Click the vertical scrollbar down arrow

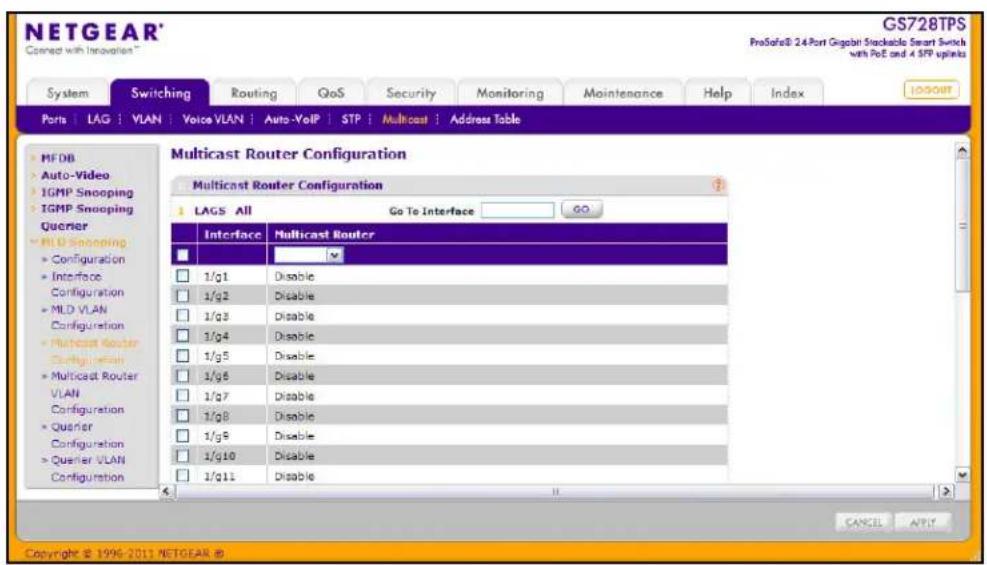(x=962, y=475)
